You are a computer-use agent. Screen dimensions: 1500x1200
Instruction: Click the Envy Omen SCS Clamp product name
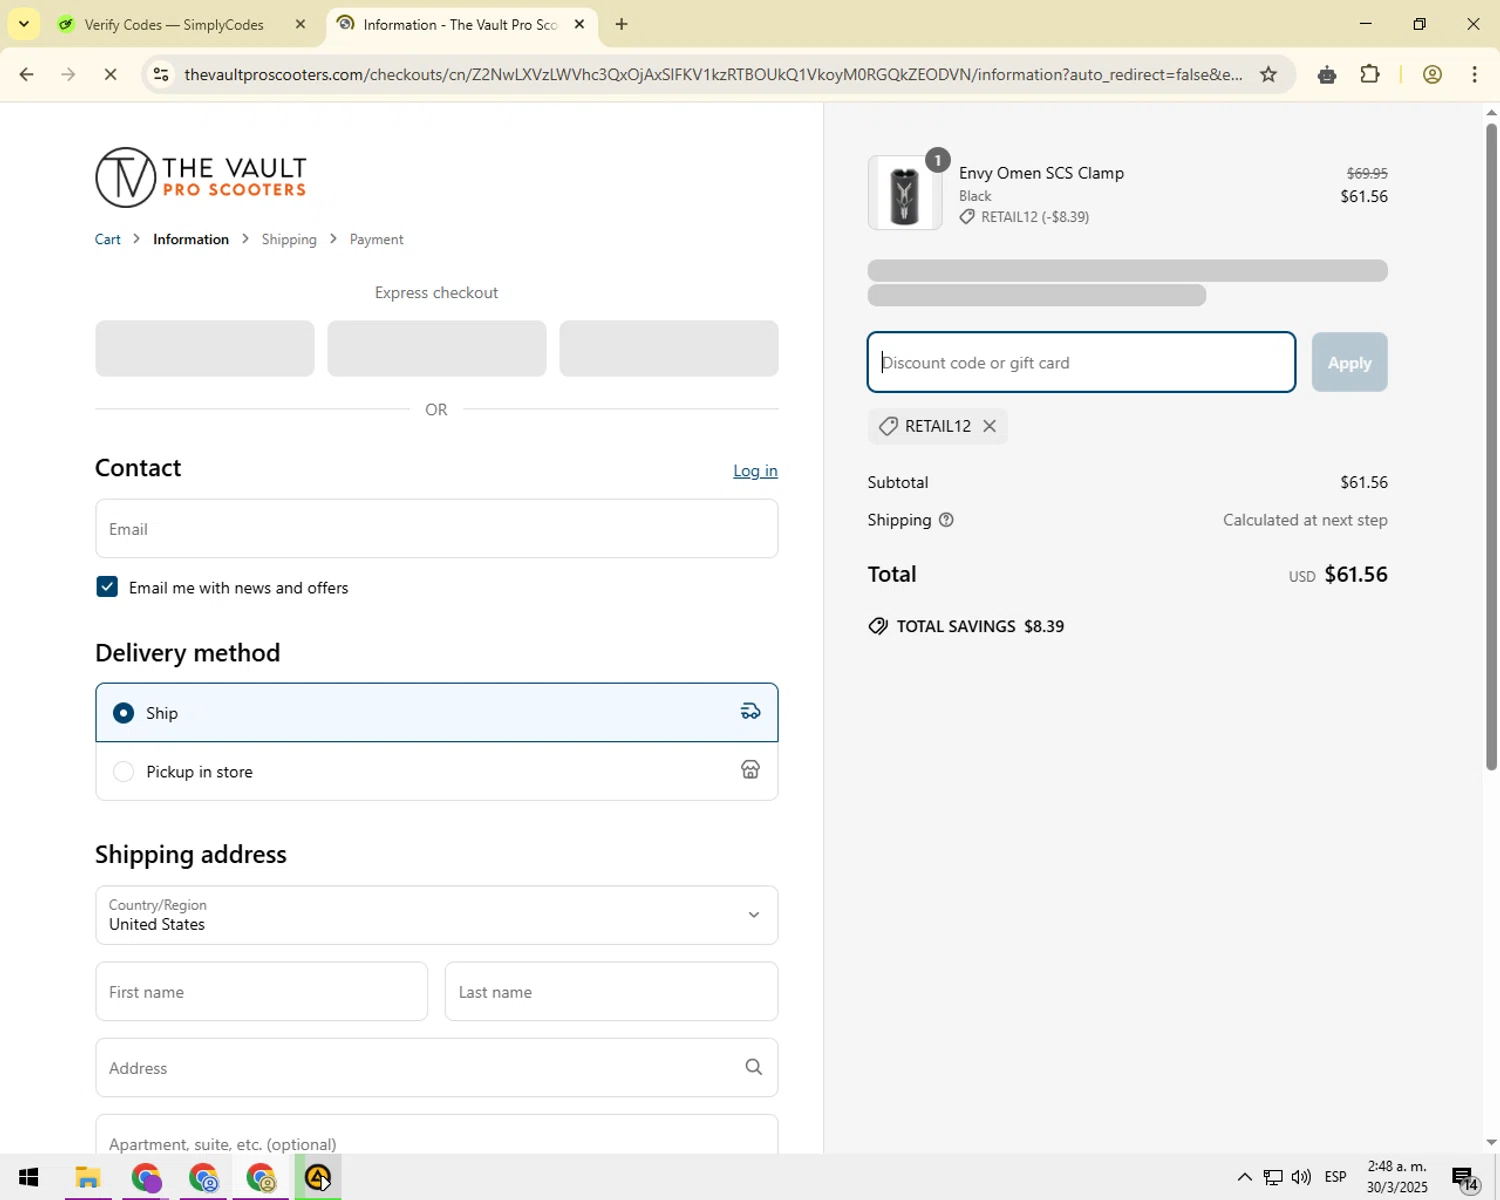point(1041,173)
